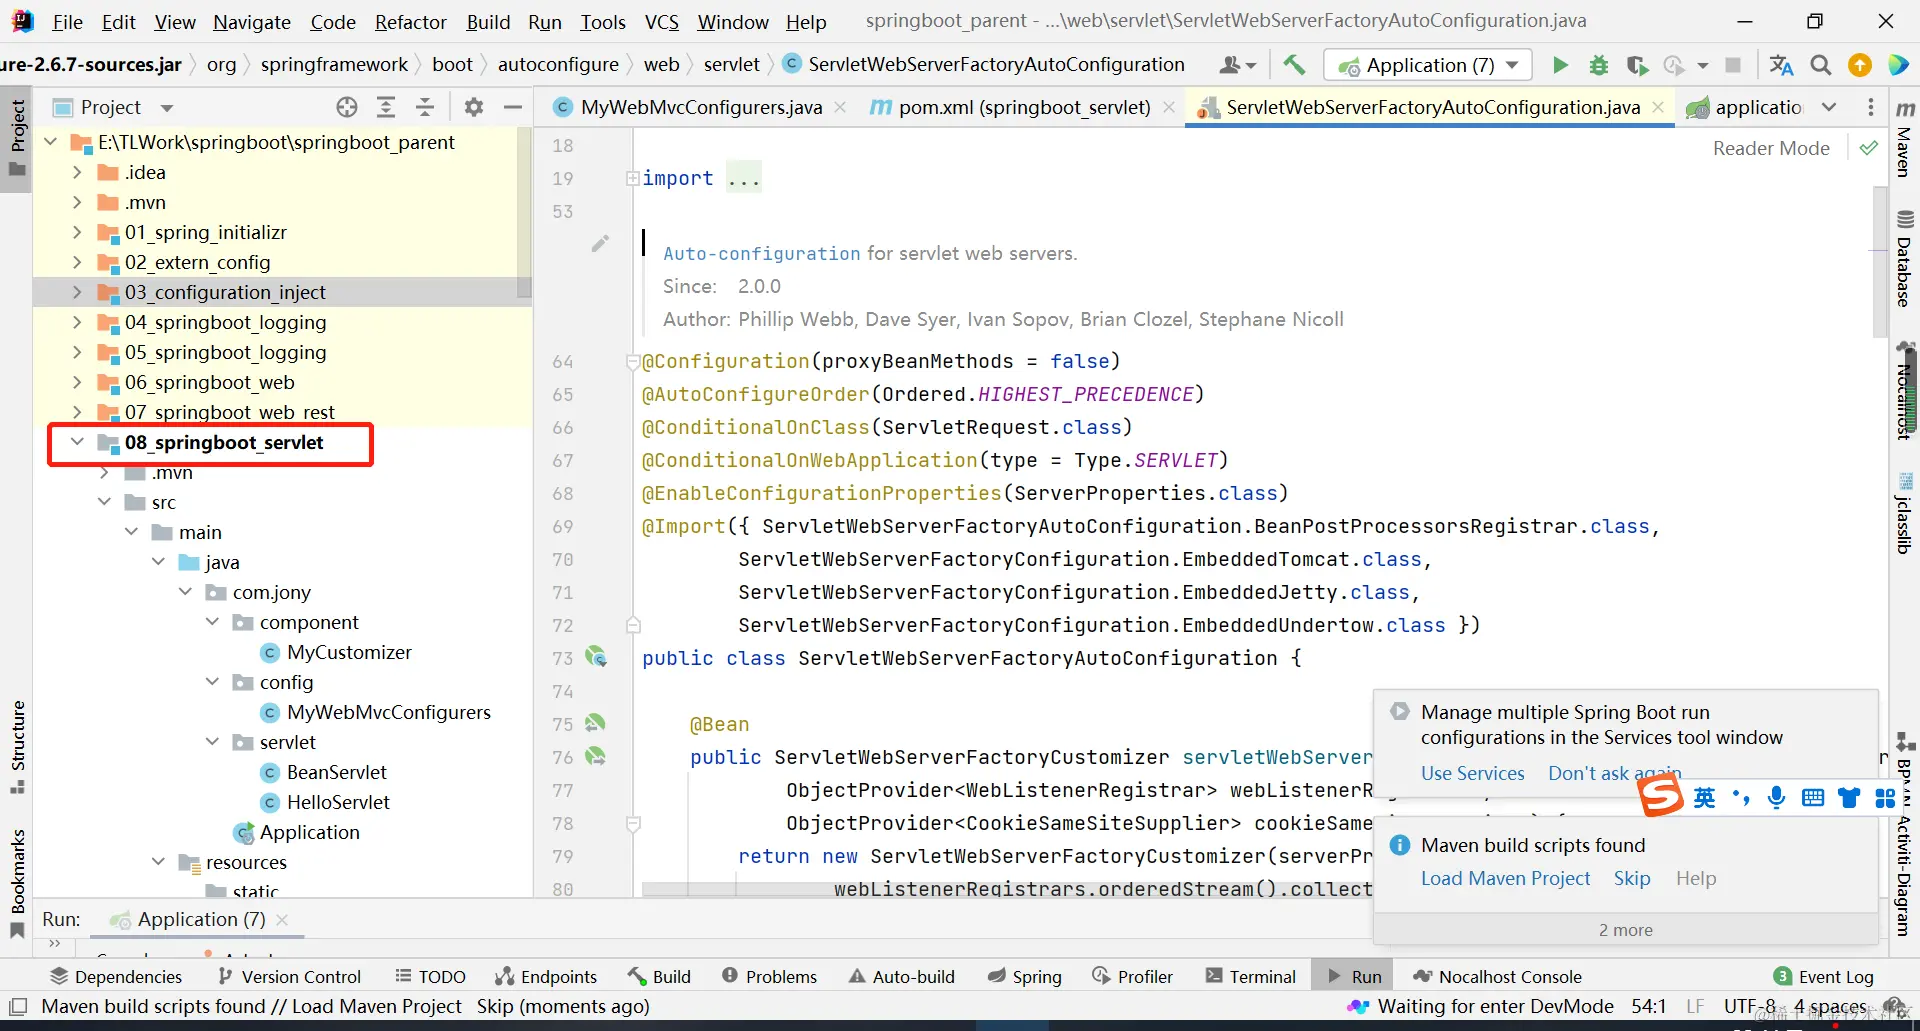
Task: Open the Maven tool window
Action: click(1905, 140)
